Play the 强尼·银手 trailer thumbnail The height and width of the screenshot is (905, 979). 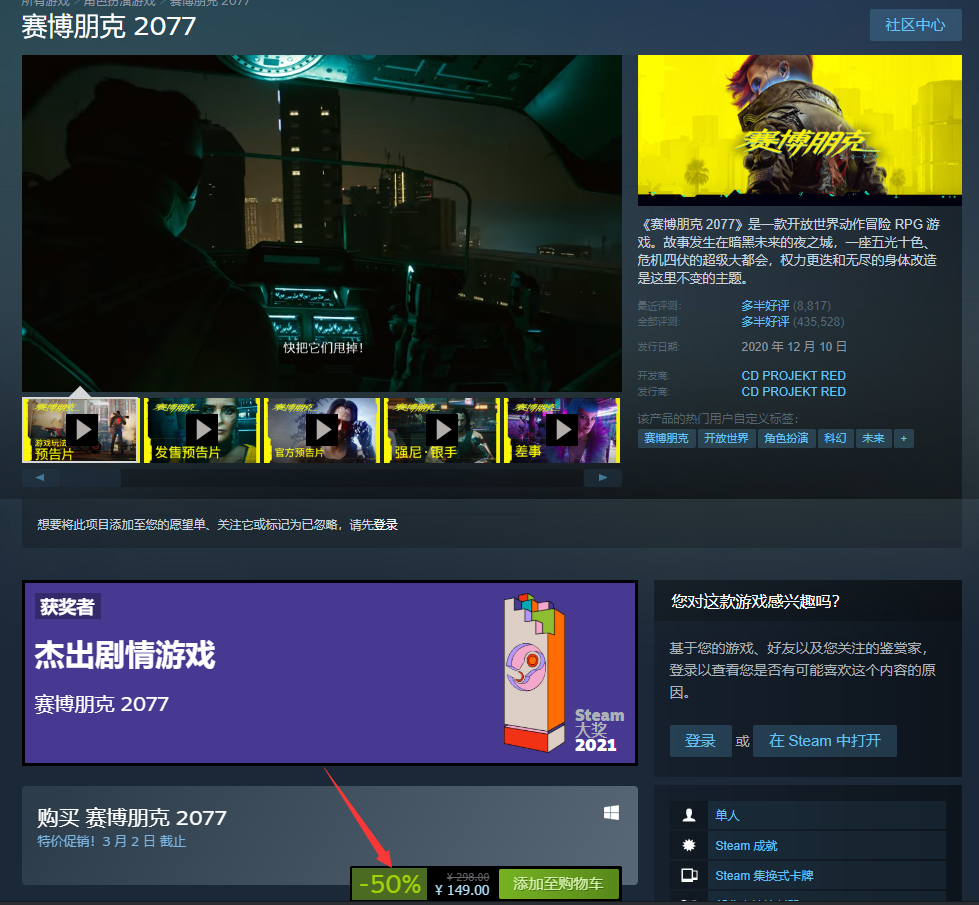pyautogui.click(x=442, y=430)
